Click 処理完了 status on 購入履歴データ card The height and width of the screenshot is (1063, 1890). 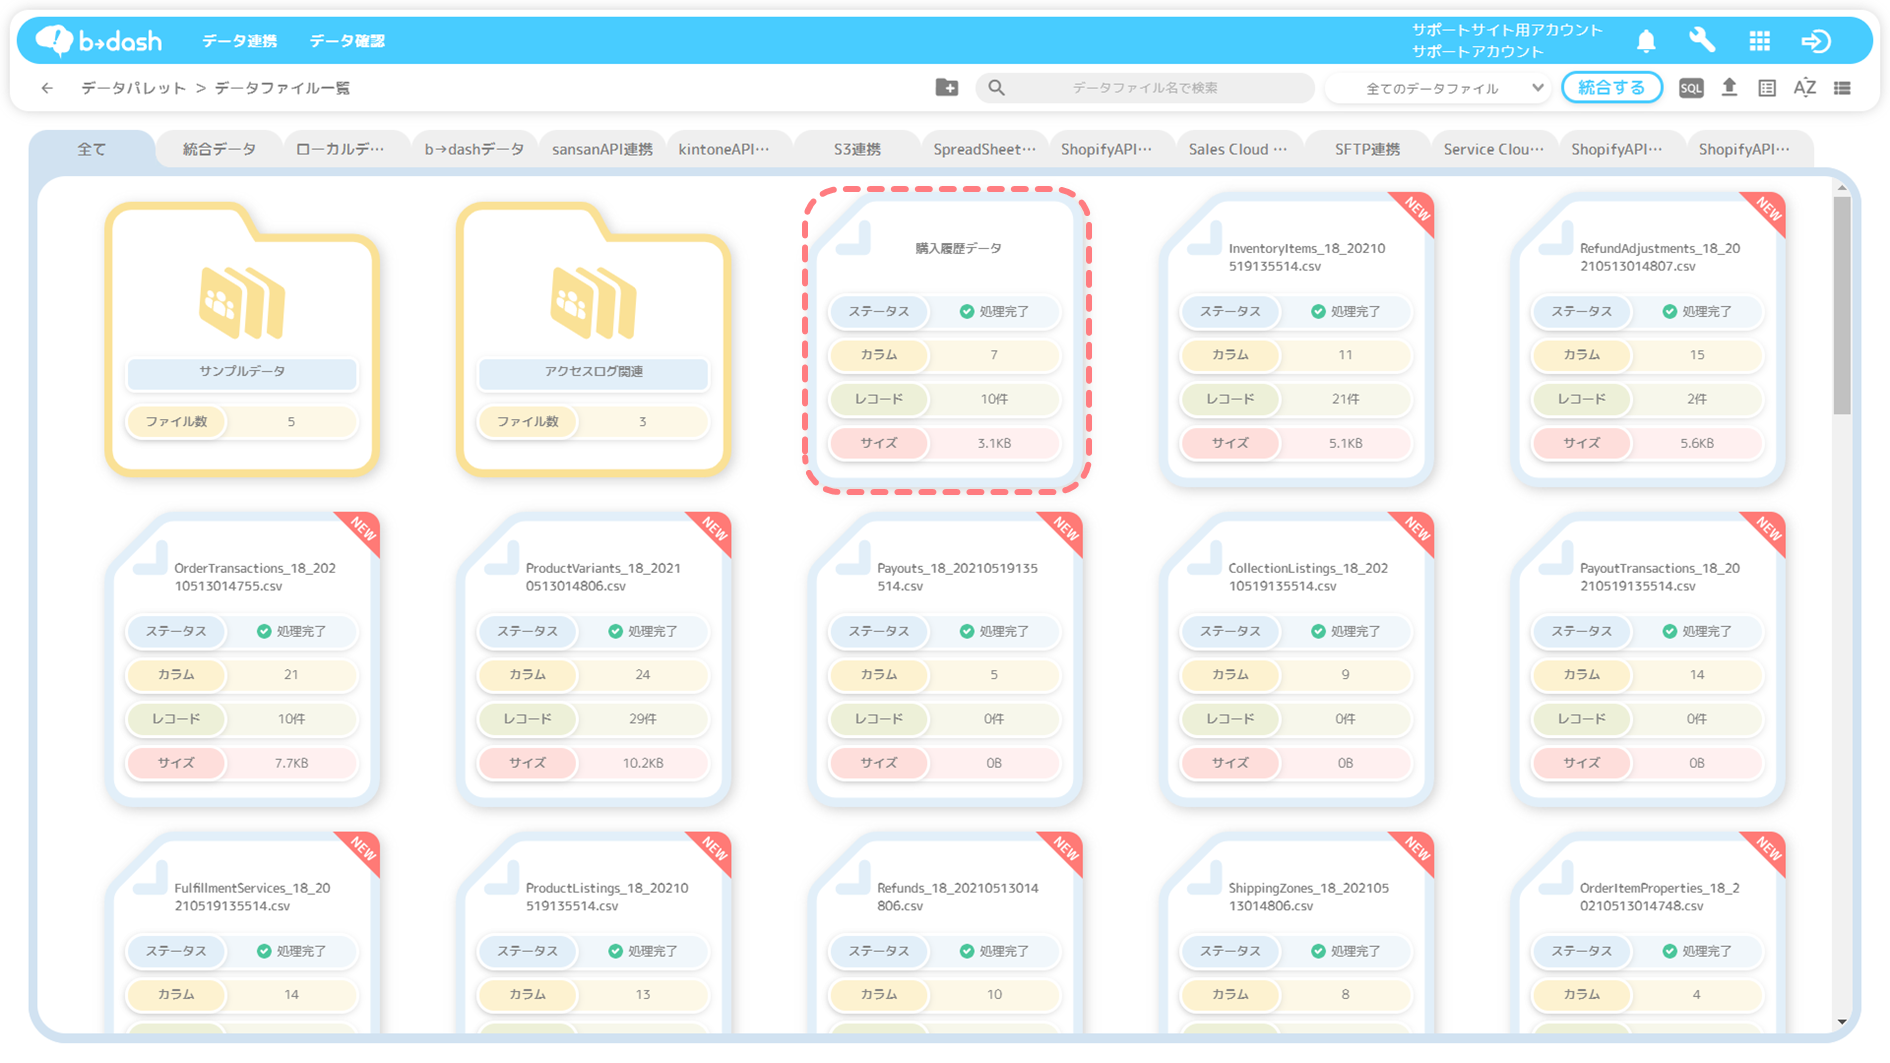click(x=994, y=312)
